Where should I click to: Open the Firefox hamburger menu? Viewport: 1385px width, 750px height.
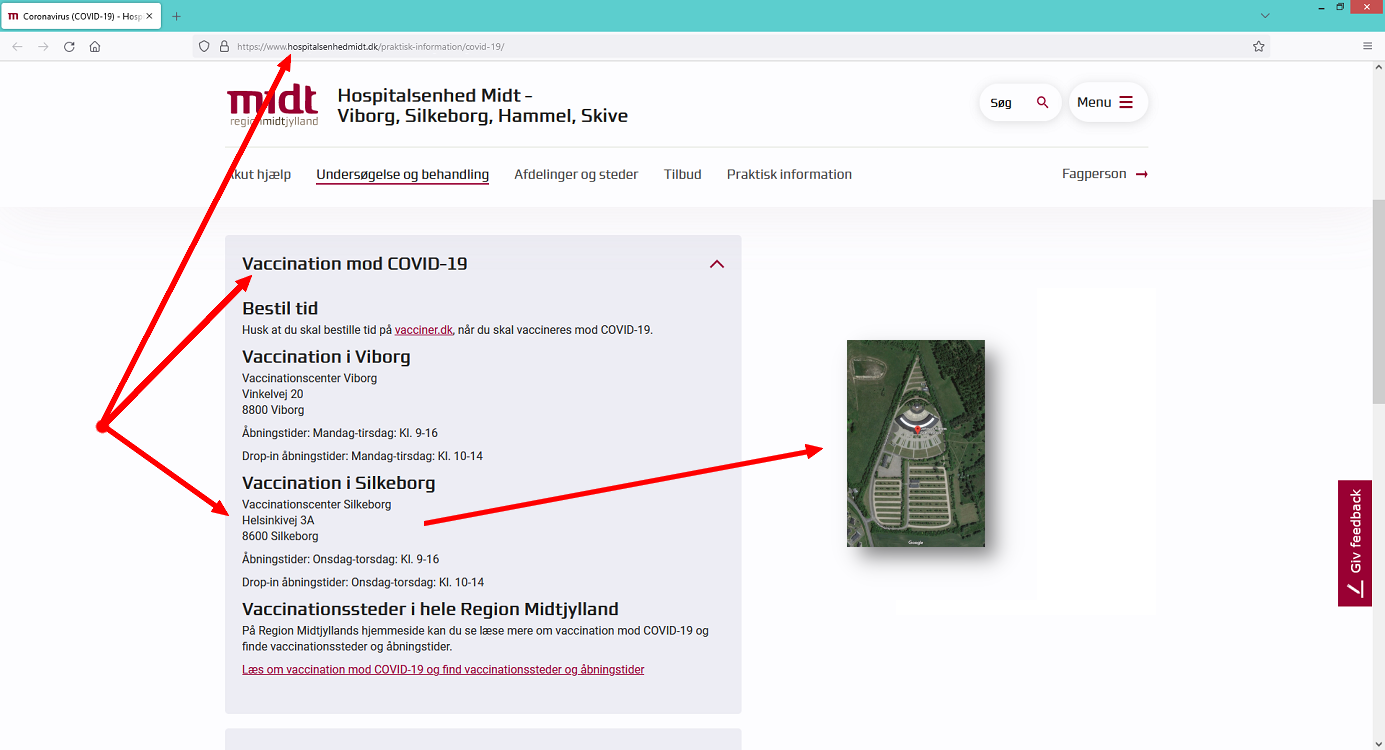coord(1367,46)
